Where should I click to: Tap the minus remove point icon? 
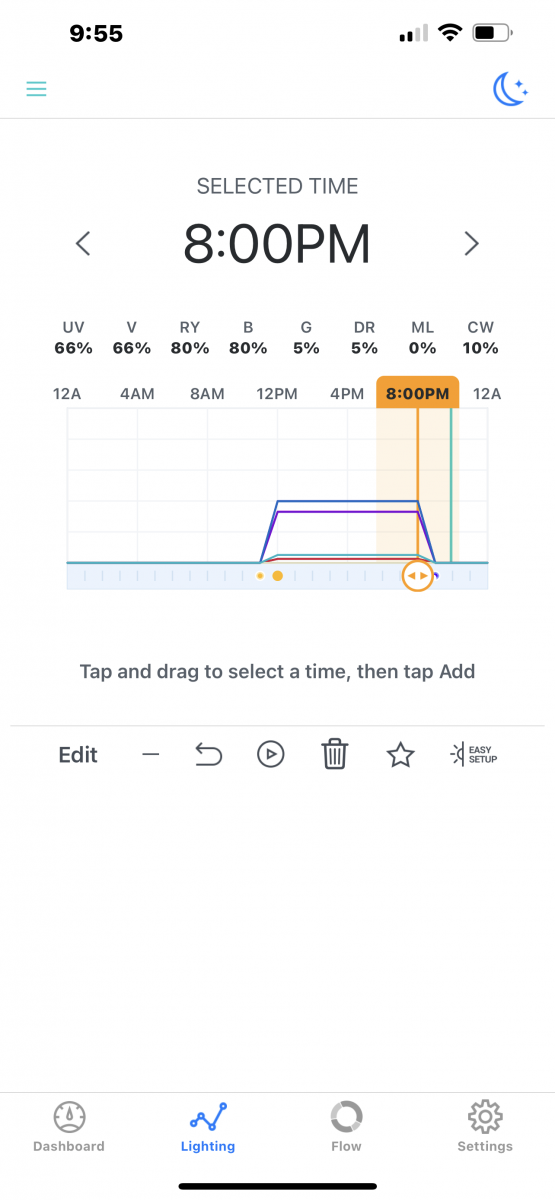point(151,754)
